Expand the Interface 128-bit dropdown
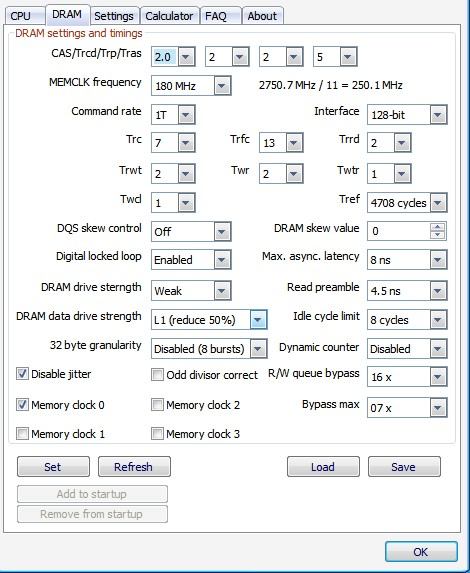Viewport: 470px width, 573px height. [407, 115]
